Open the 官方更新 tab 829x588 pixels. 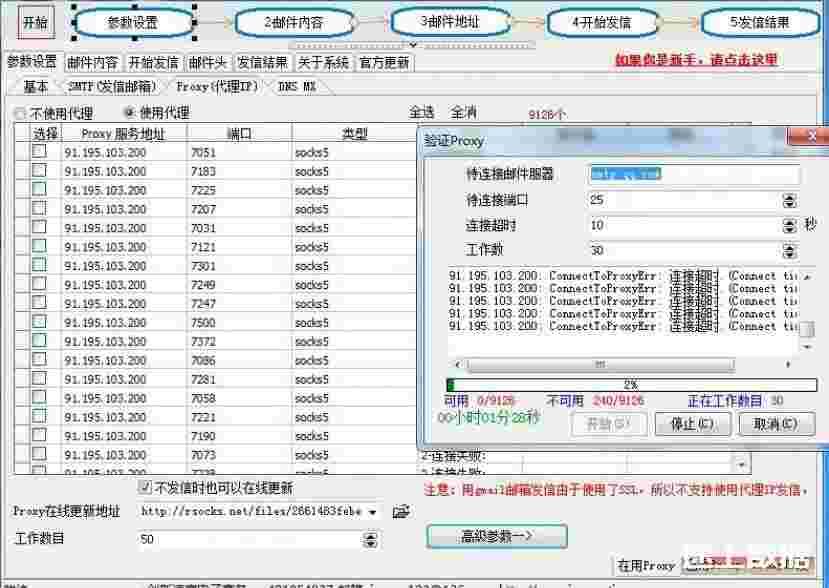tap(384, 63)
